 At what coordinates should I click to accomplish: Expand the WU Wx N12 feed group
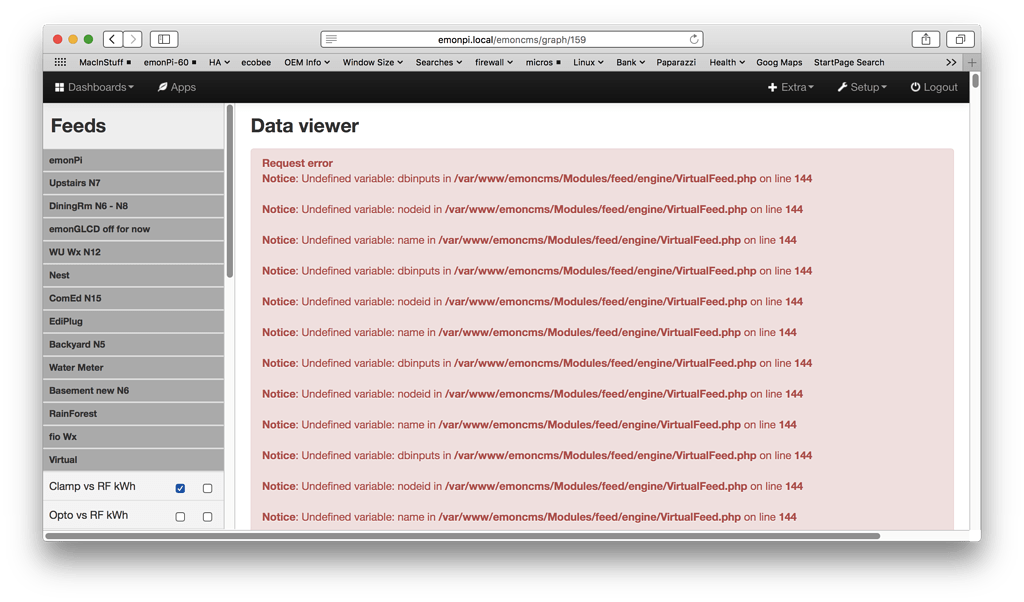point(133,252)
